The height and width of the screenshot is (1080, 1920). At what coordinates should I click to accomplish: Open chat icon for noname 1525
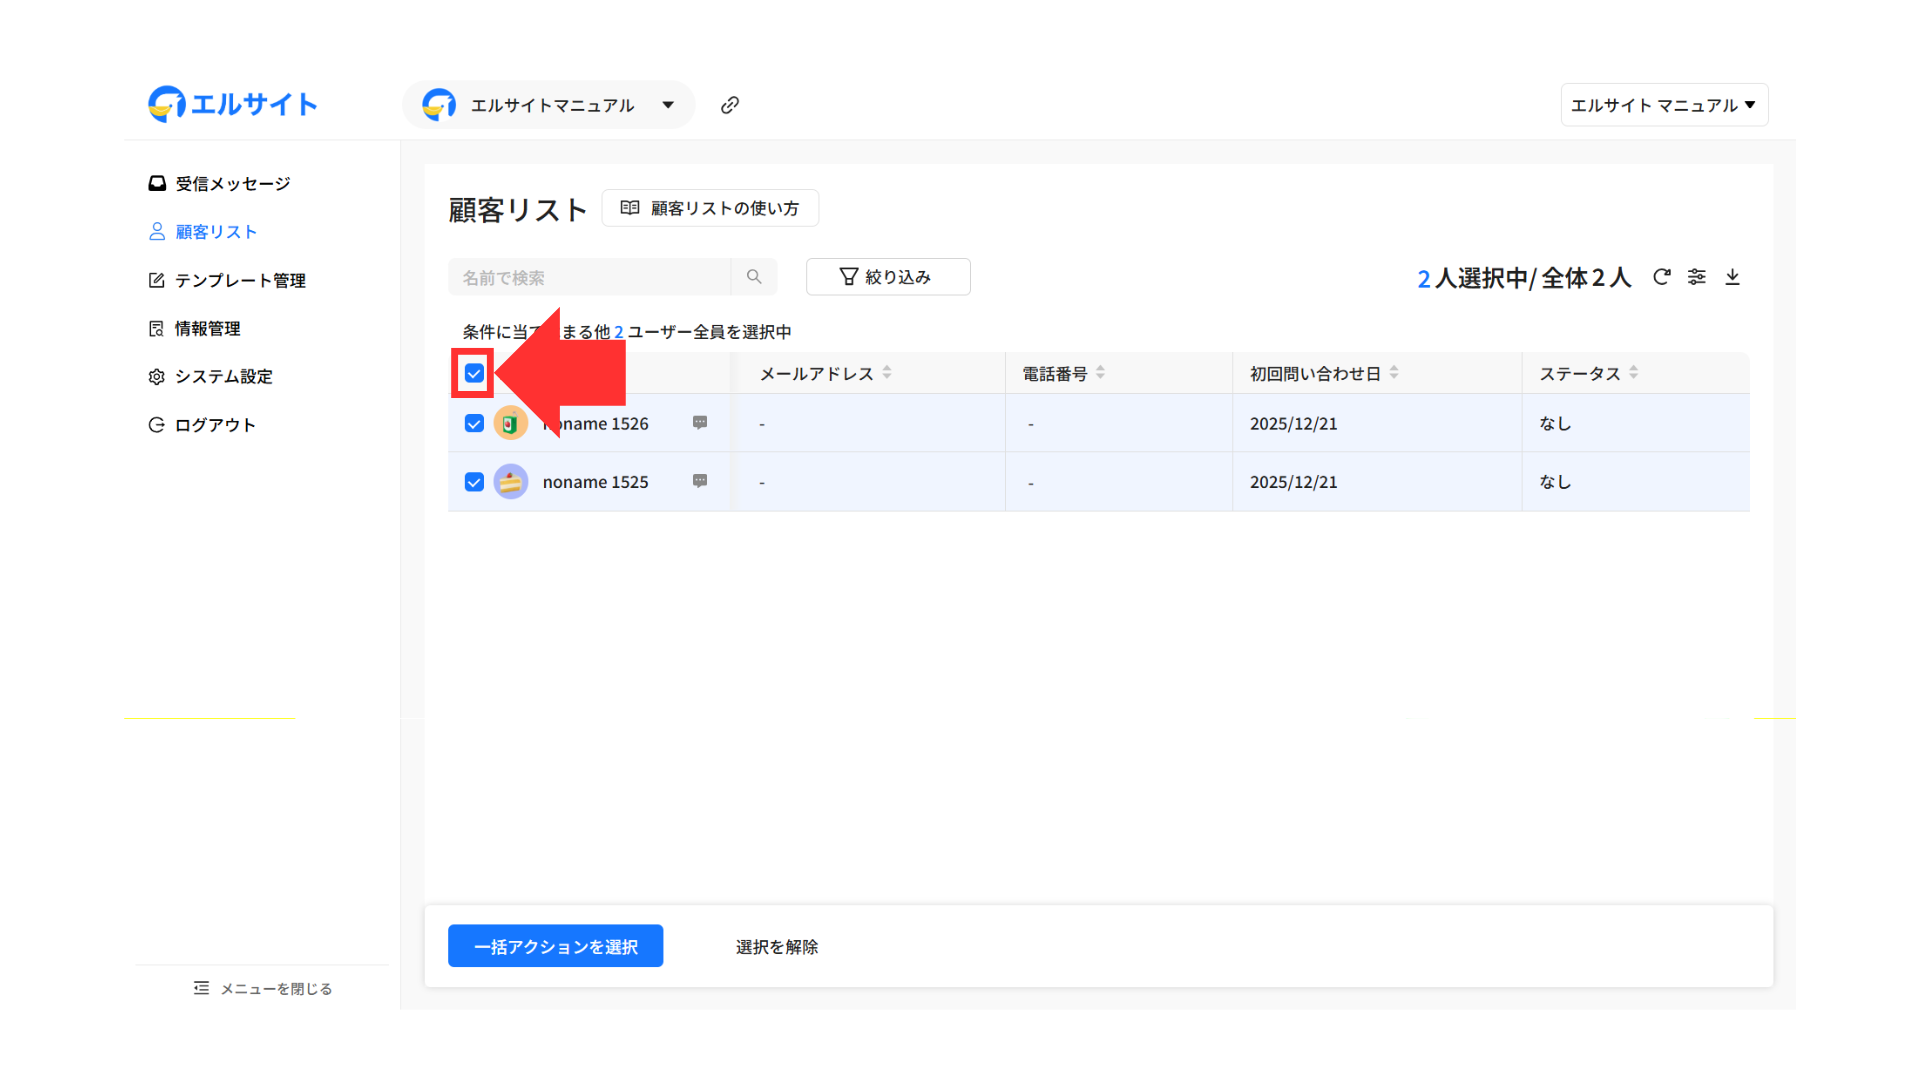point(700,481)
